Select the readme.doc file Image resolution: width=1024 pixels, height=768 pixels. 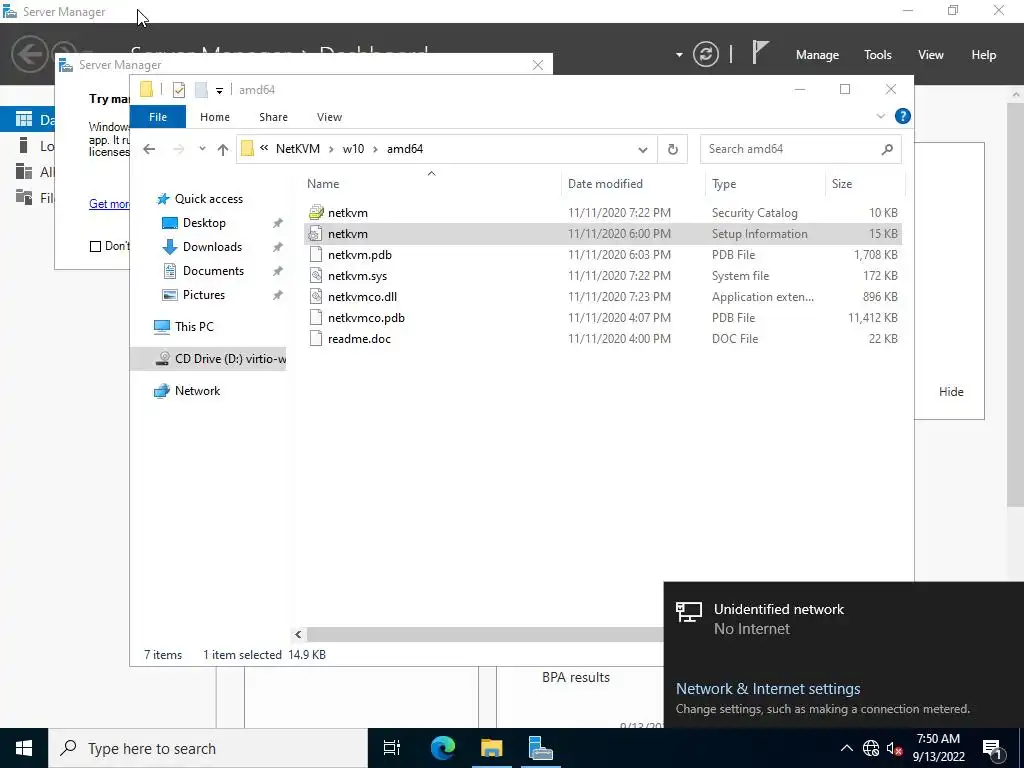[602, 339]
